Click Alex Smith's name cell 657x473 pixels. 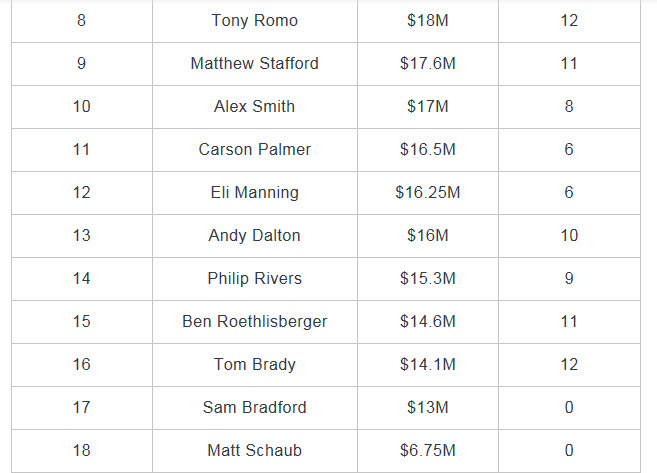[x=254, y=106]
